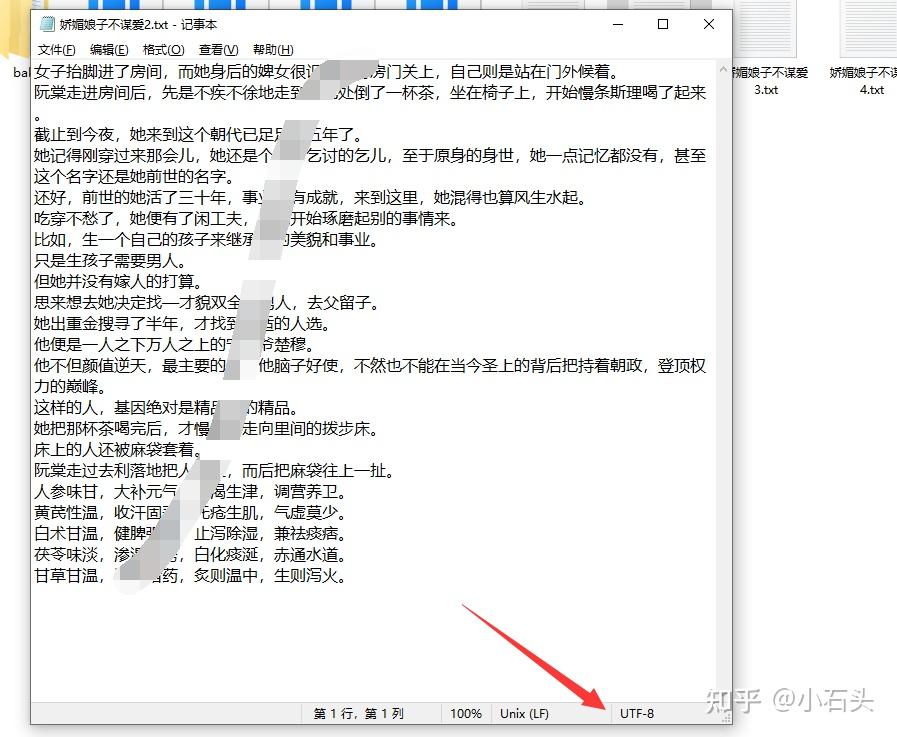Click the line starting 吃穿不愁了
The width and height of the screenshot is (897, 737).
click(x=246, y=219)
